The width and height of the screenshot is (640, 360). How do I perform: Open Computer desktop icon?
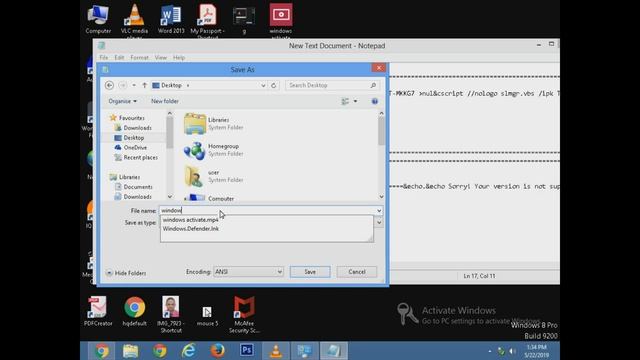pos(98,19)
